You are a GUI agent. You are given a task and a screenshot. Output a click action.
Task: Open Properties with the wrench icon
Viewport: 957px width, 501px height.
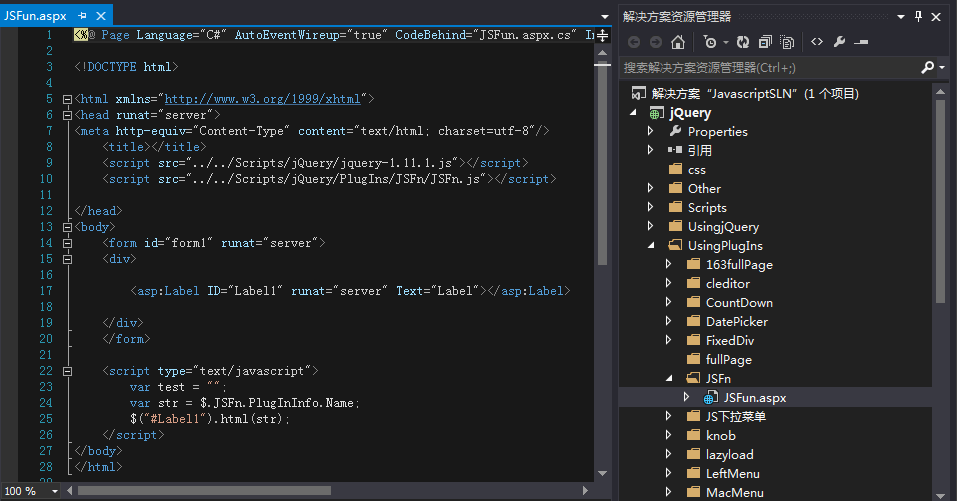click(839, 42)
